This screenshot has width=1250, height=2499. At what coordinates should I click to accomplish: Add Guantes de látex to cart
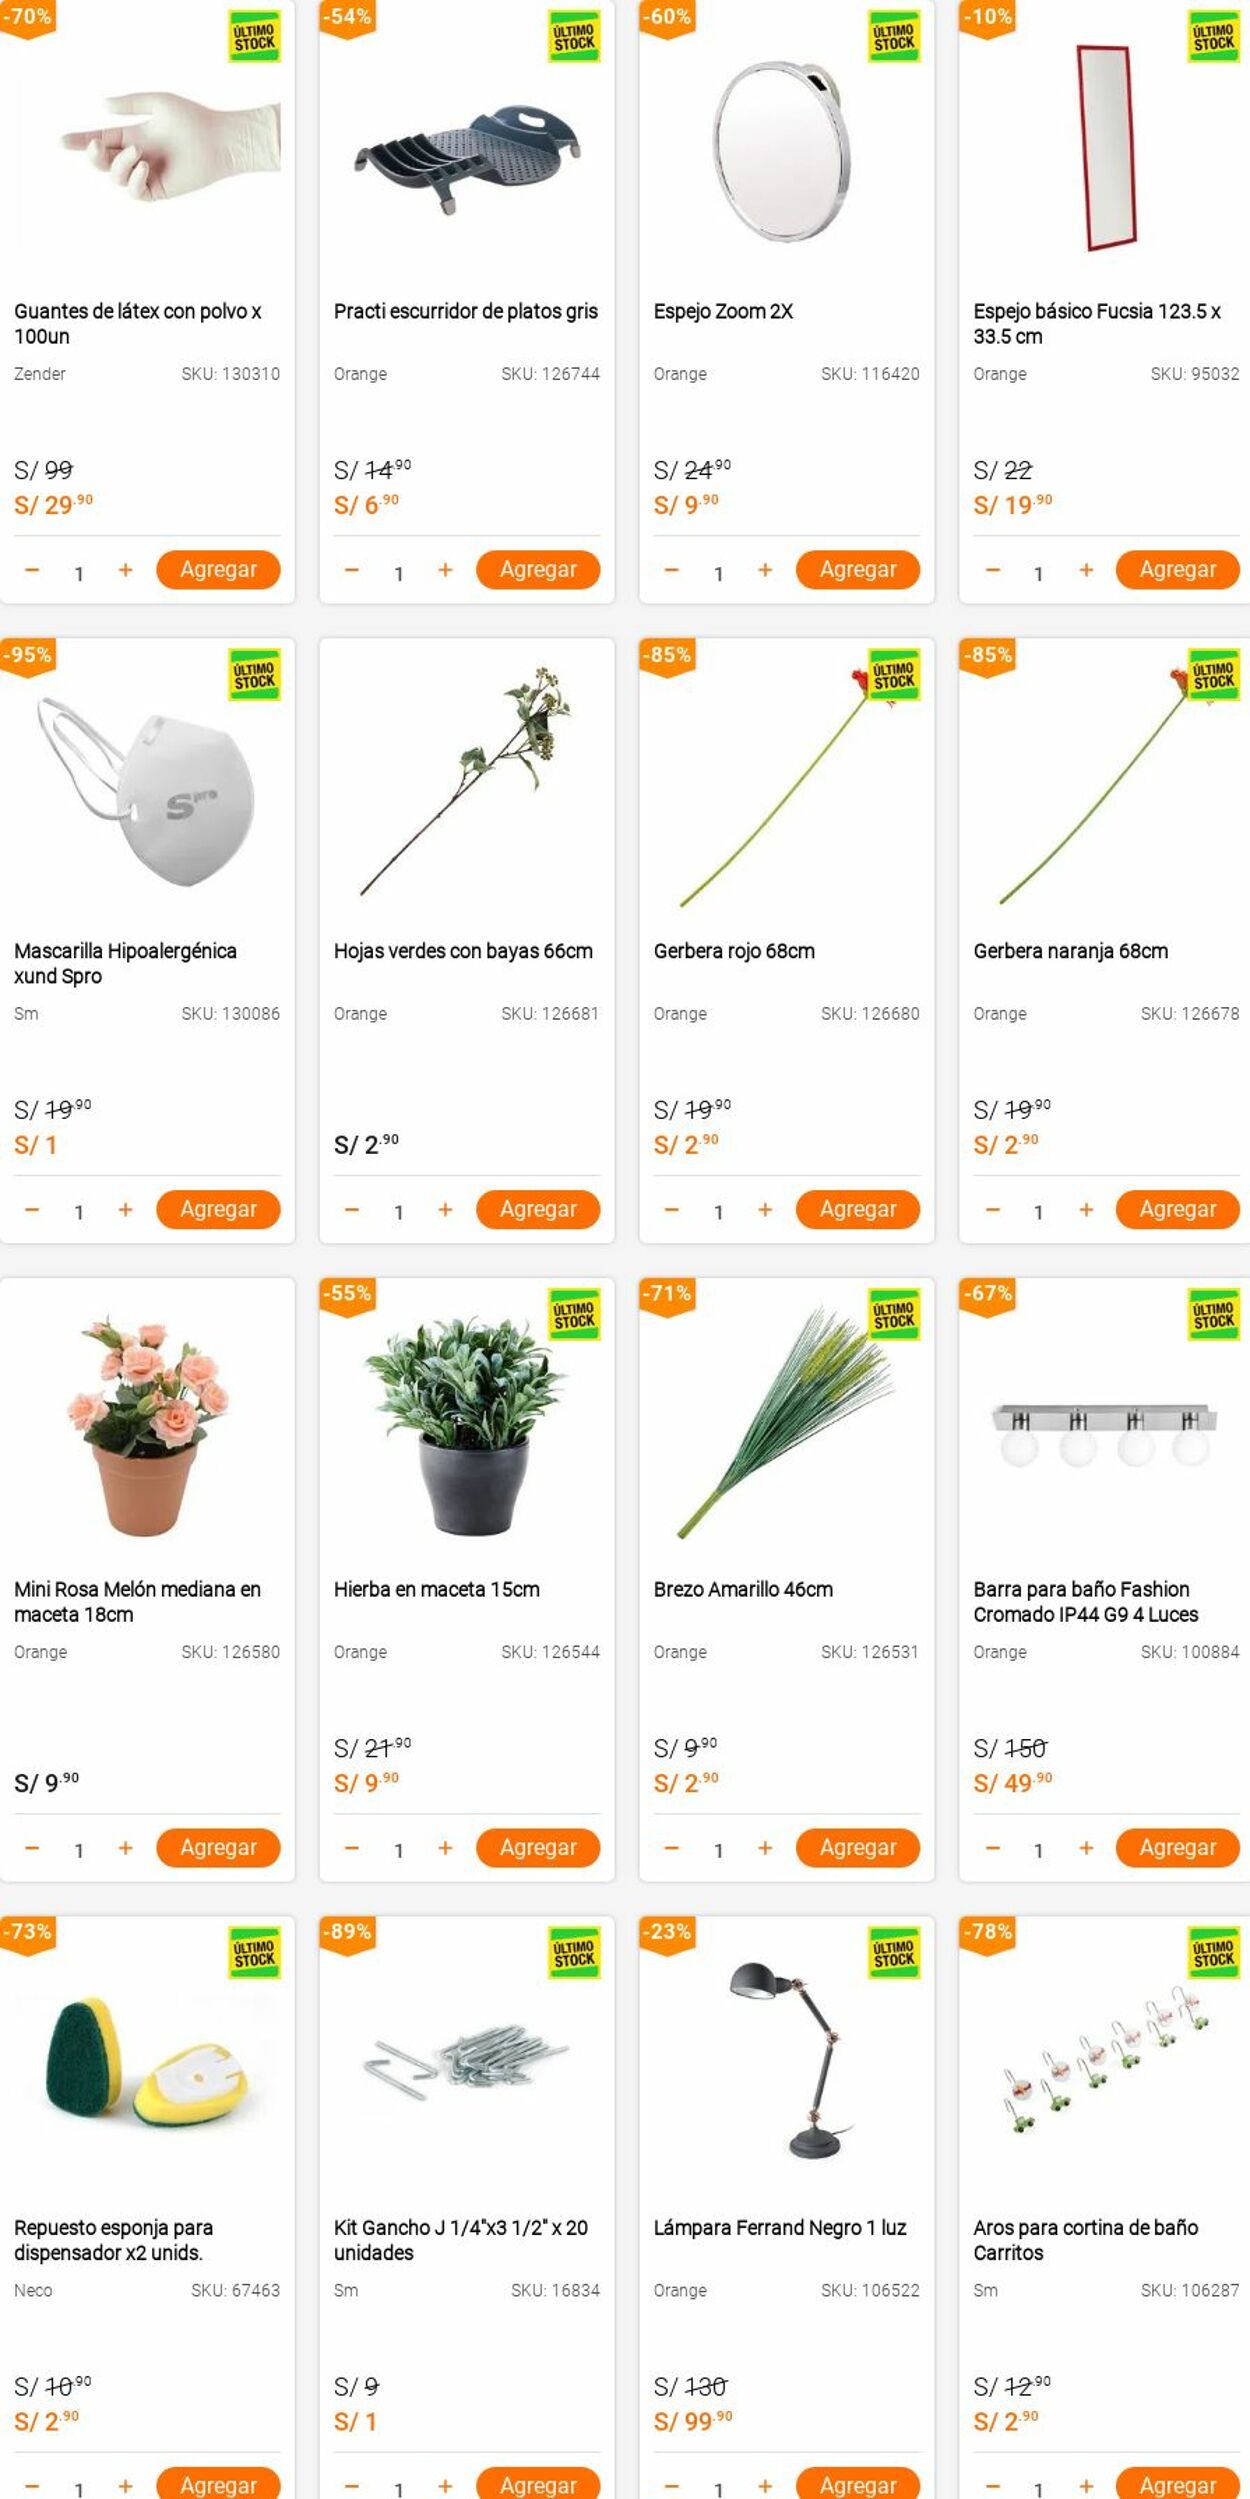[218, 569]
